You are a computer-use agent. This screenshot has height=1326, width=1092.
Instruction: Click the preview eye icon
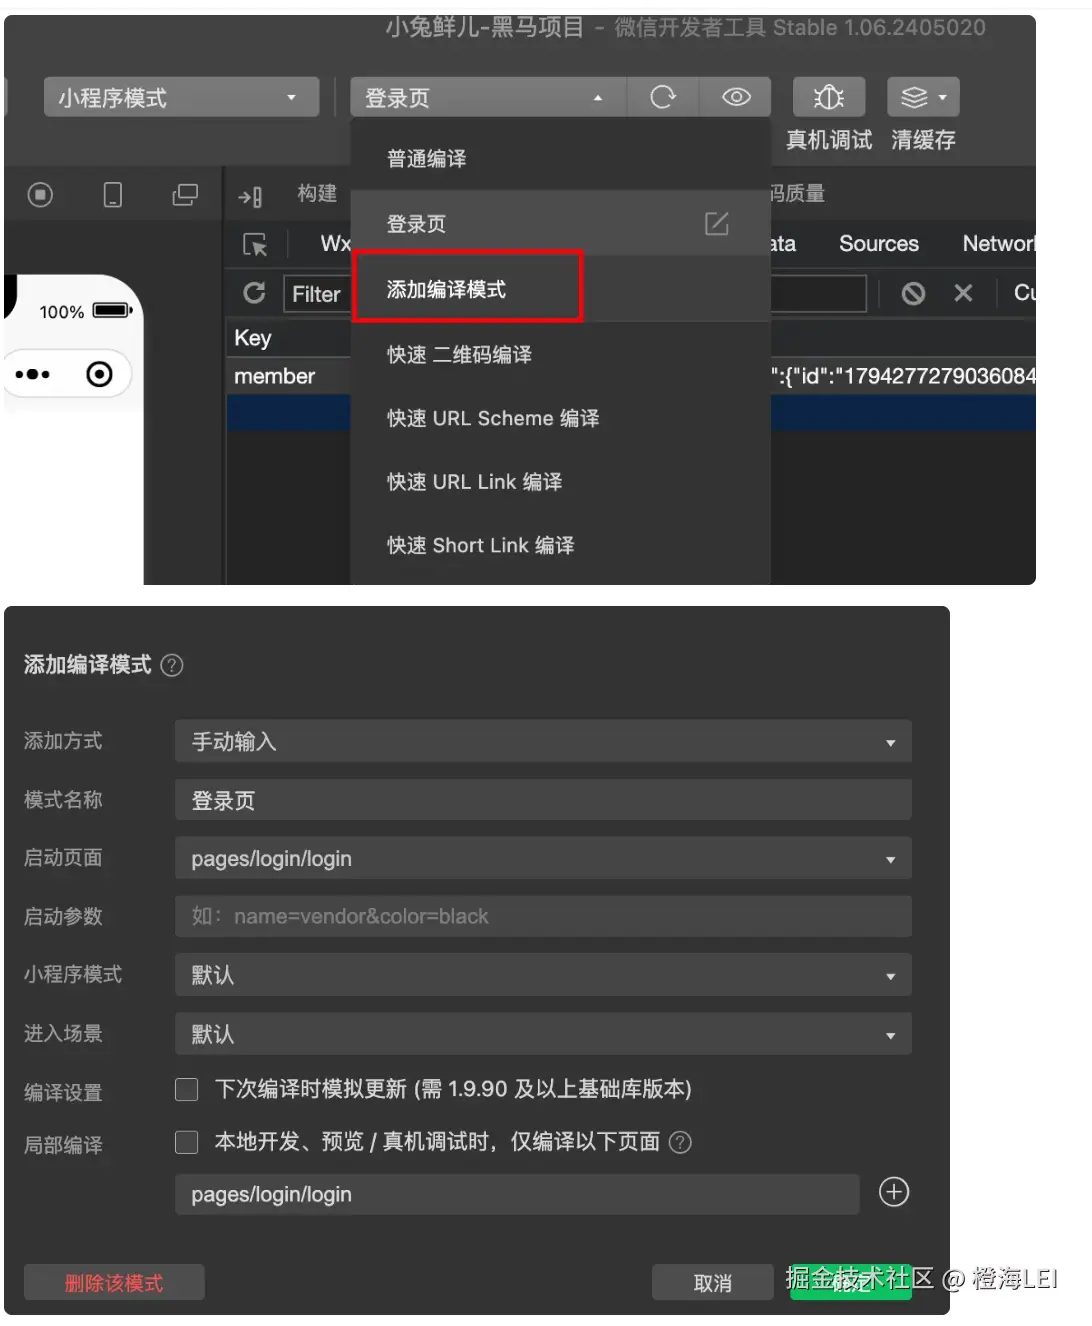pos(736,97)
